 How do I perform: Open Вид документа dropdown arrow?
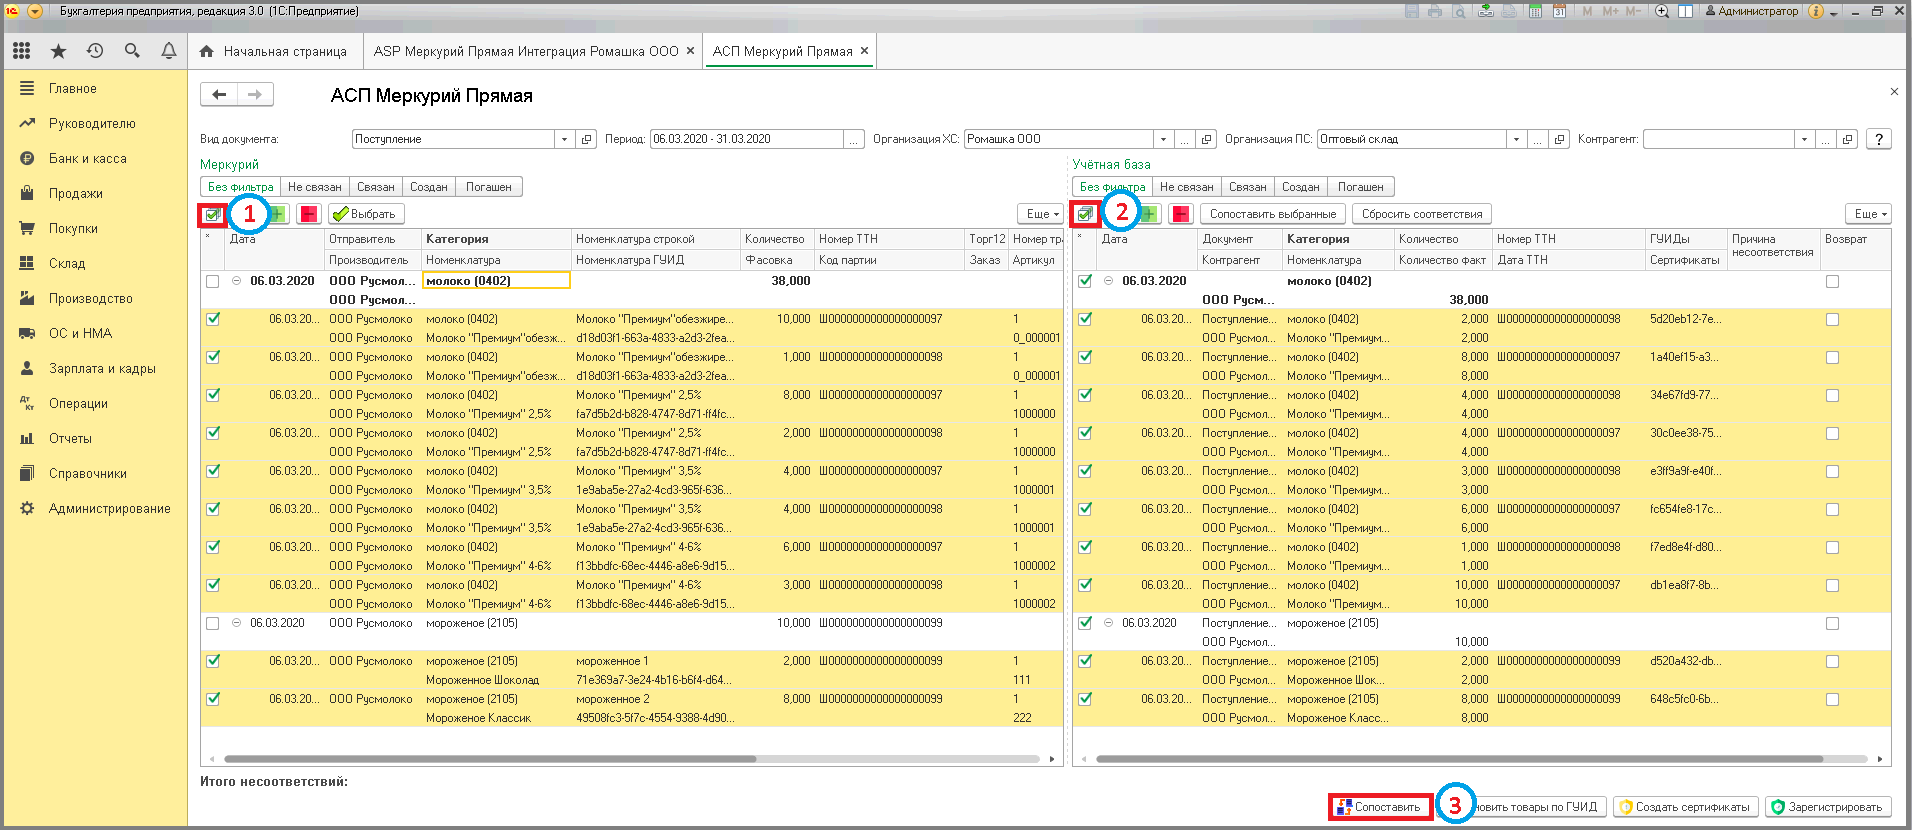(x=565, y=139)
